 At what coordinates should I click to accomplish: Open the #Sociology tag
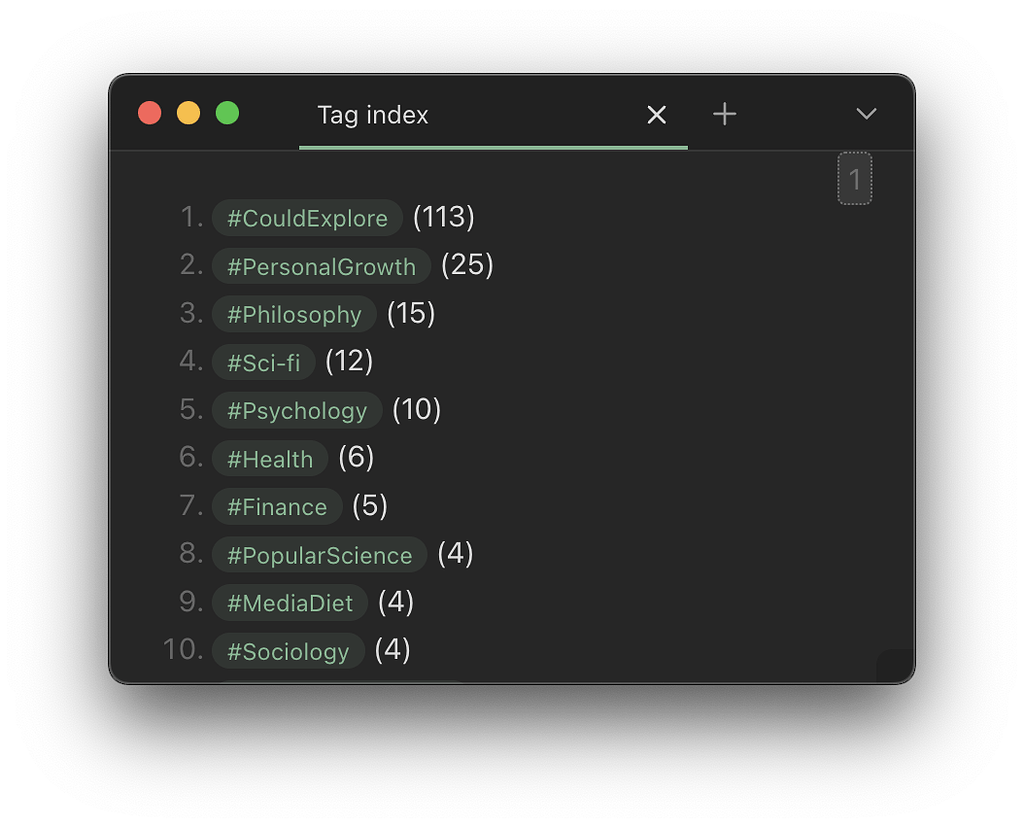tap(288, 650)
